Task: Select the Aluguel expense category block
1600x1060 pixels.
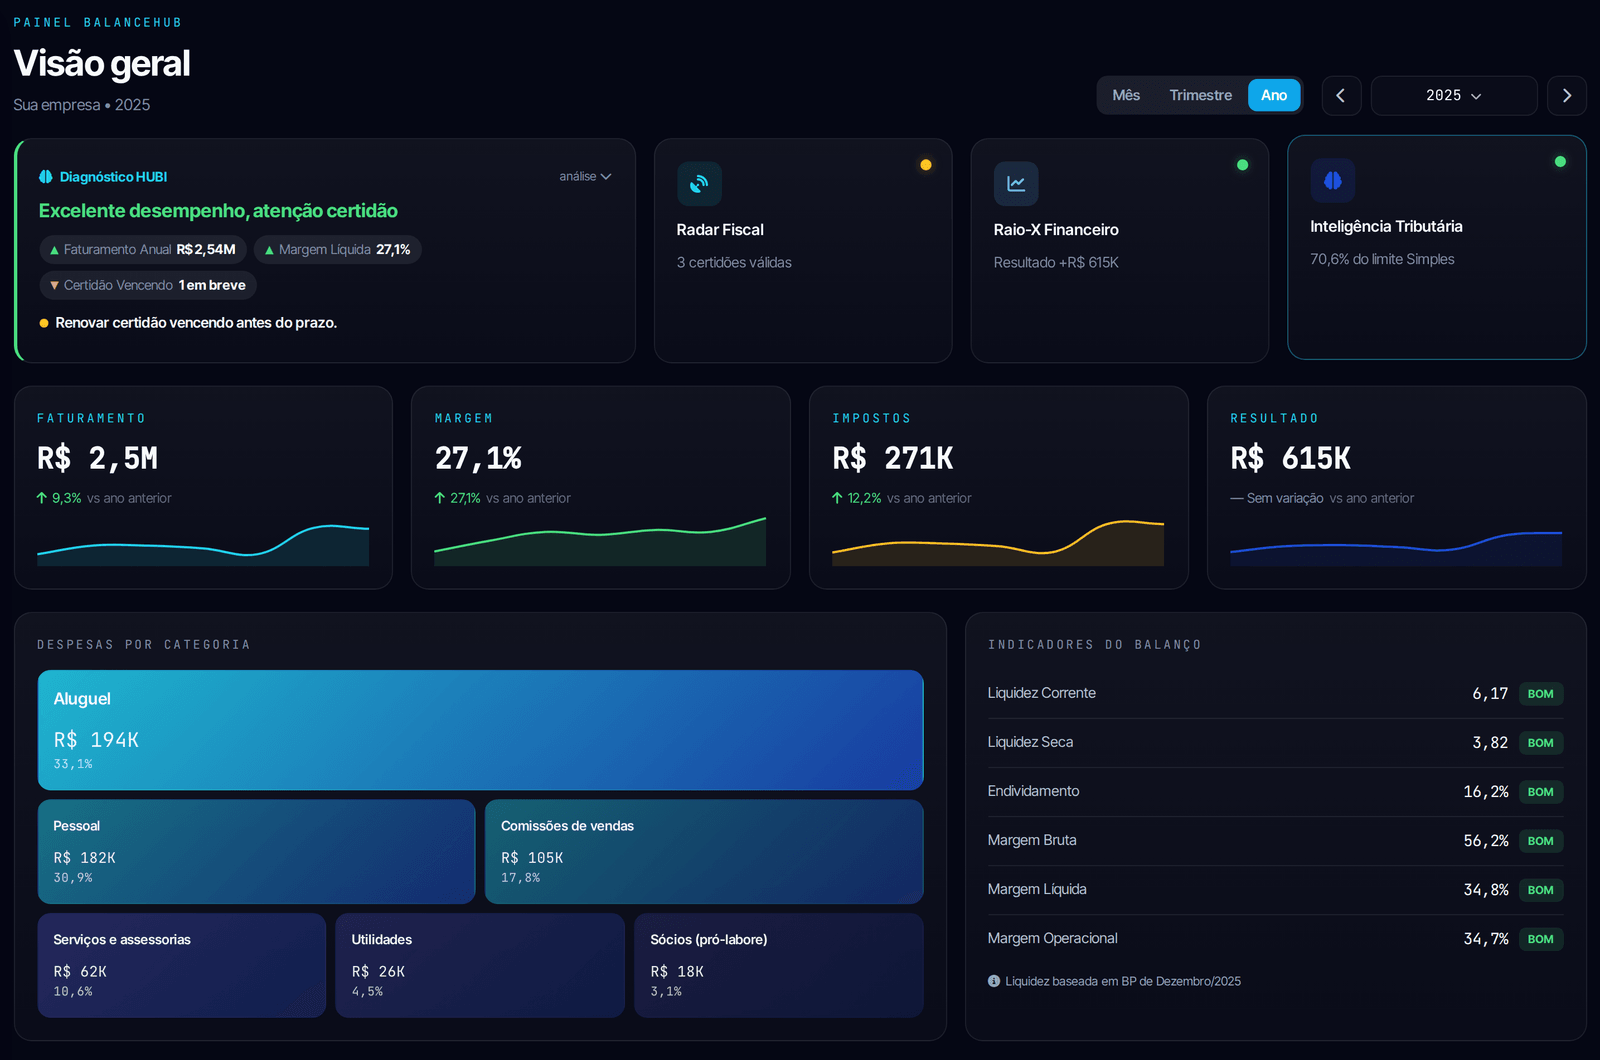Action: [x=480, y=730]
